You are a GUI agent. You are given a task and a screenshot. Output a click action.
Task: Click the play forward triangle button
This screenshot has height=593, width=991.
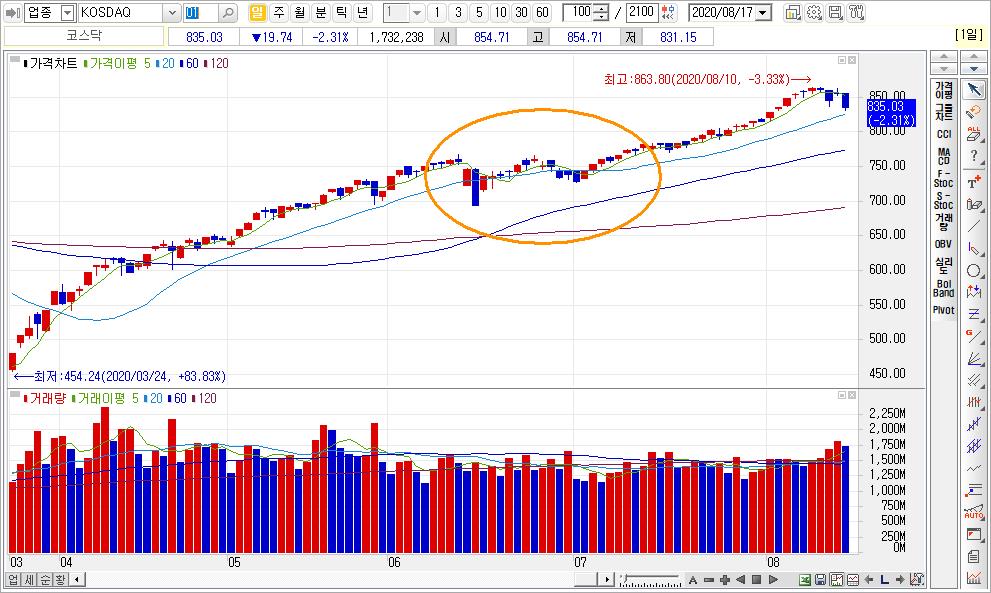click(x=774, y=580)
